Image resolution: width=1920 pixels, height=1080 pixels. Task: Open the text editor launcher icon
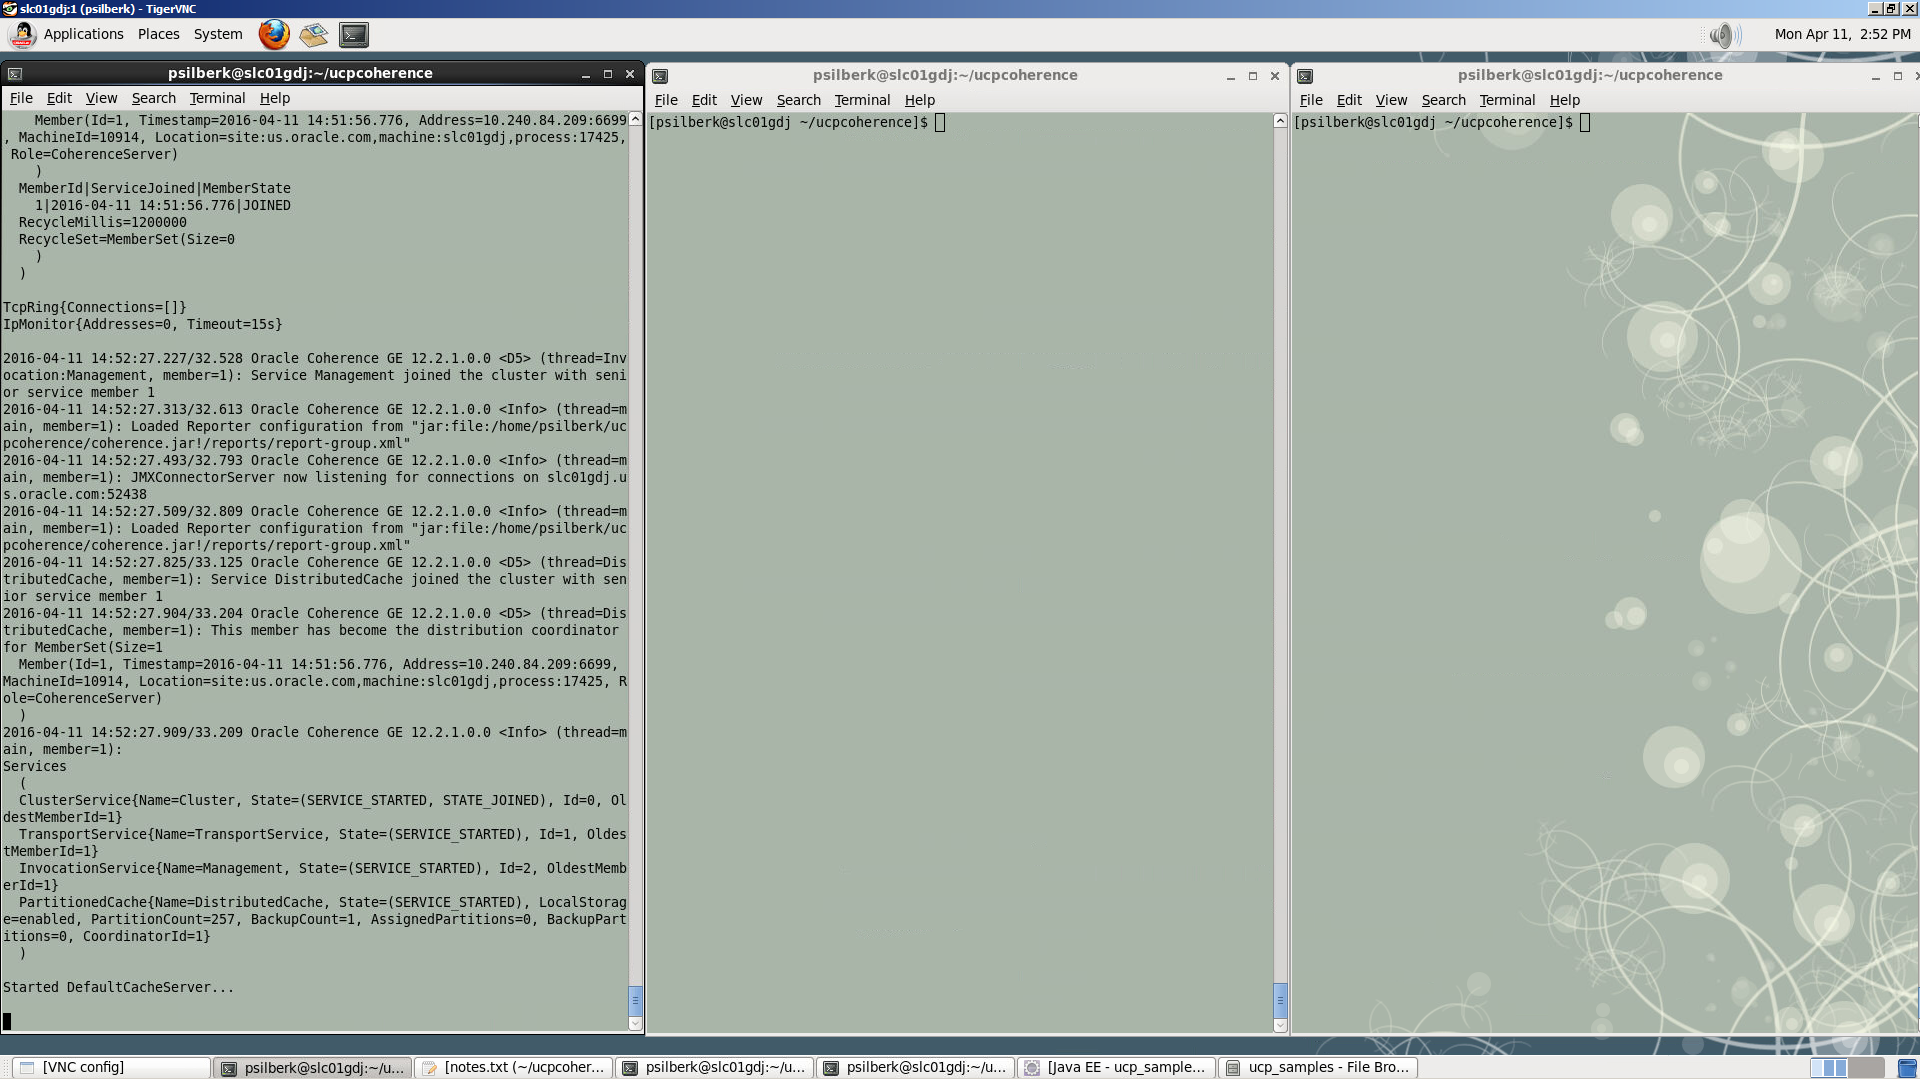pyautogui.click(x=314, y=34)
